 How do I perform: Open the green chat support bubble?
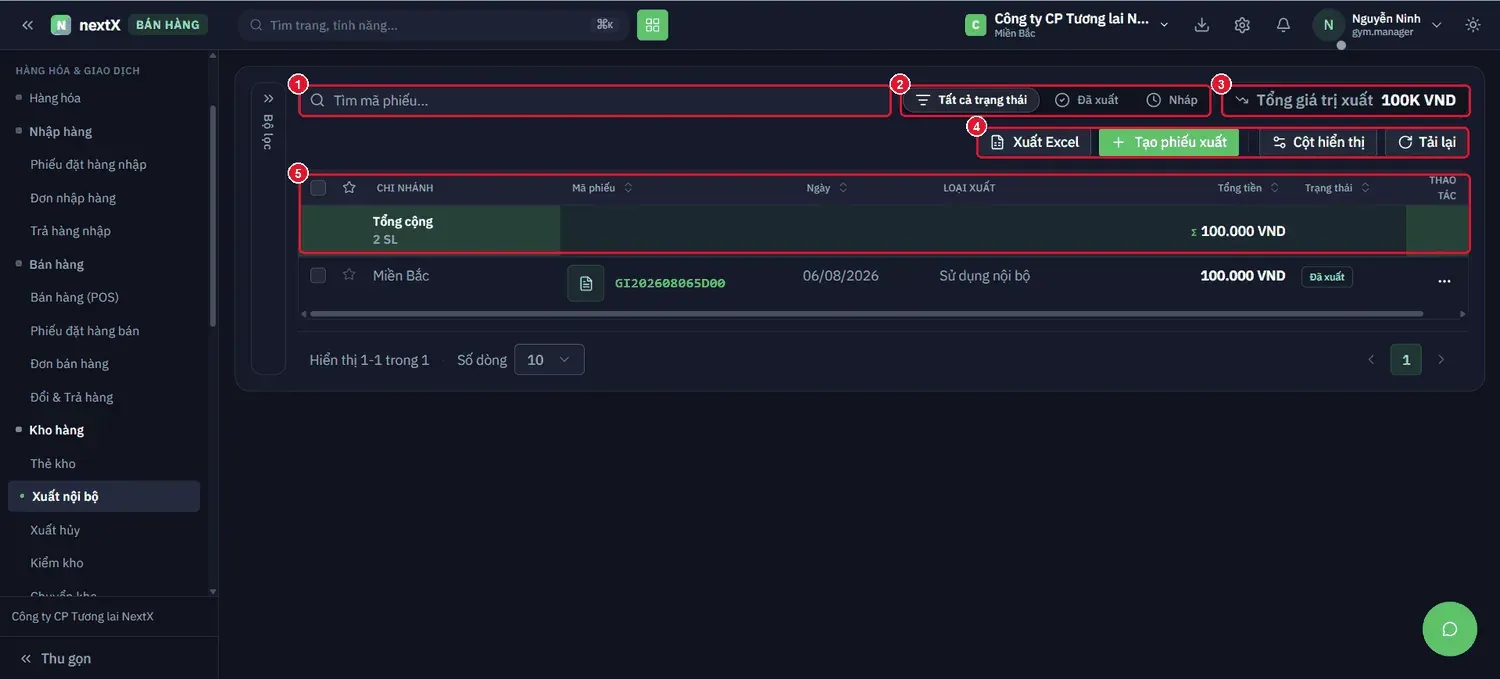pos(1450,629)
